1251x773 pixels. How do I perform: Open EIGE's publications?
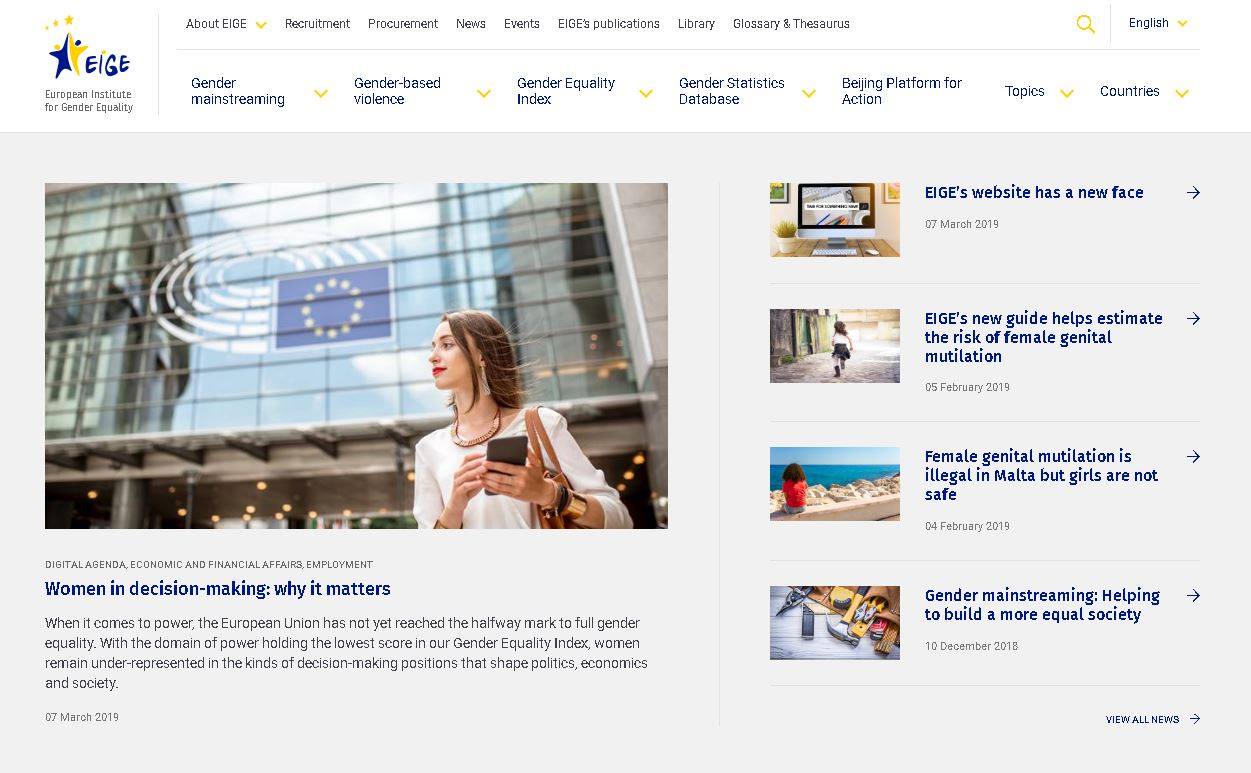tap(609, 24)
